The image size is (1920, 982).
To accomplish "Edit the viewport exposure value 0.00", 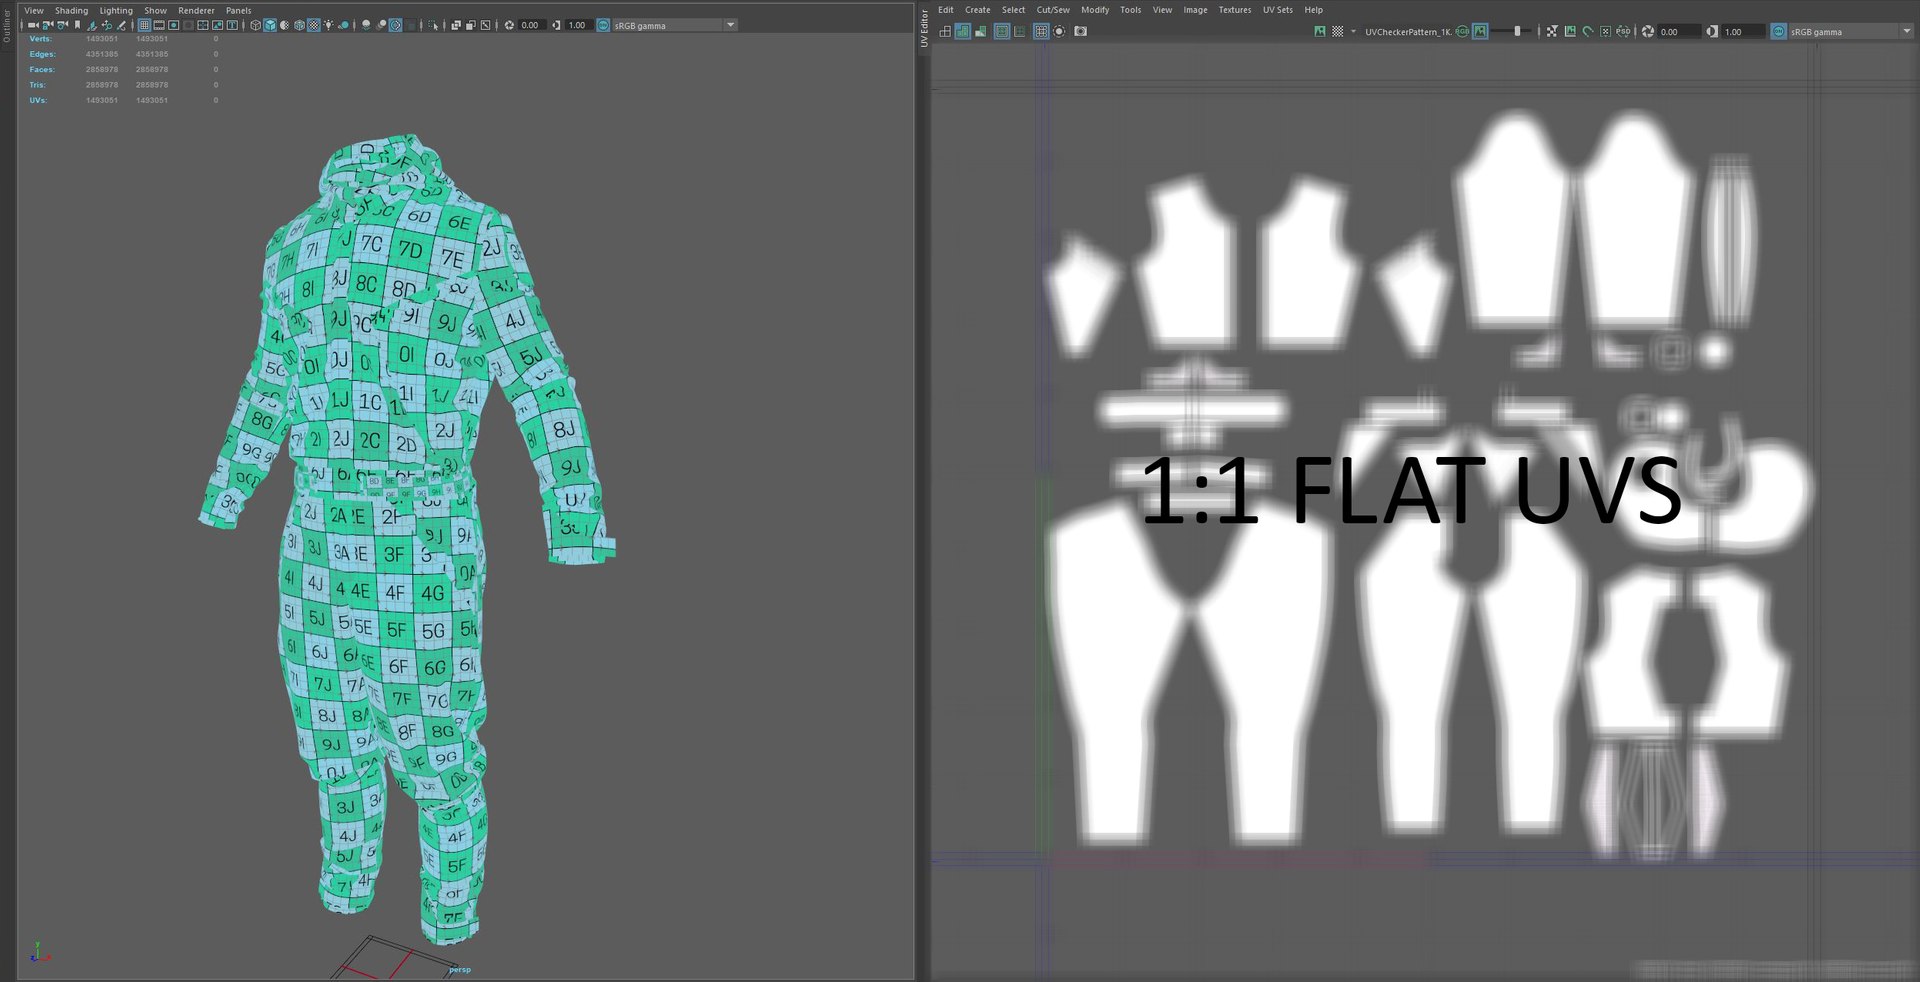I will pos(532,25).
